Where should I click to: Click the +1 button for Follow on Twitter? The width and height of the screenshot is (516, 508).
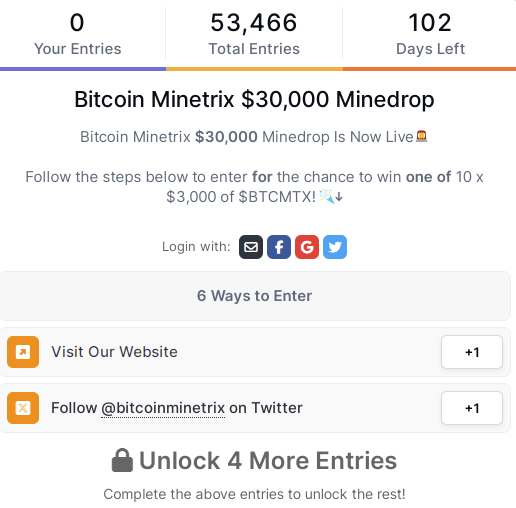click(472, 408)
